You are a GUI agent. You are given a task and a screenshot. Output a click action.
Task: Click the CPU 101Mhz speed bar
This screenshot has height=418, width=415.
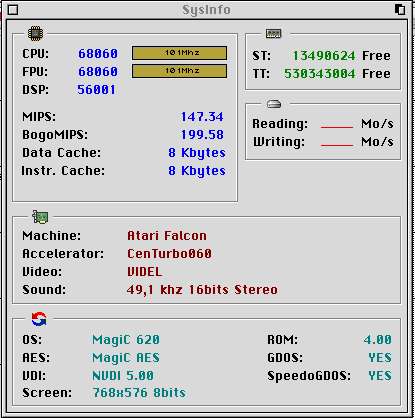[x=179, y=53]
